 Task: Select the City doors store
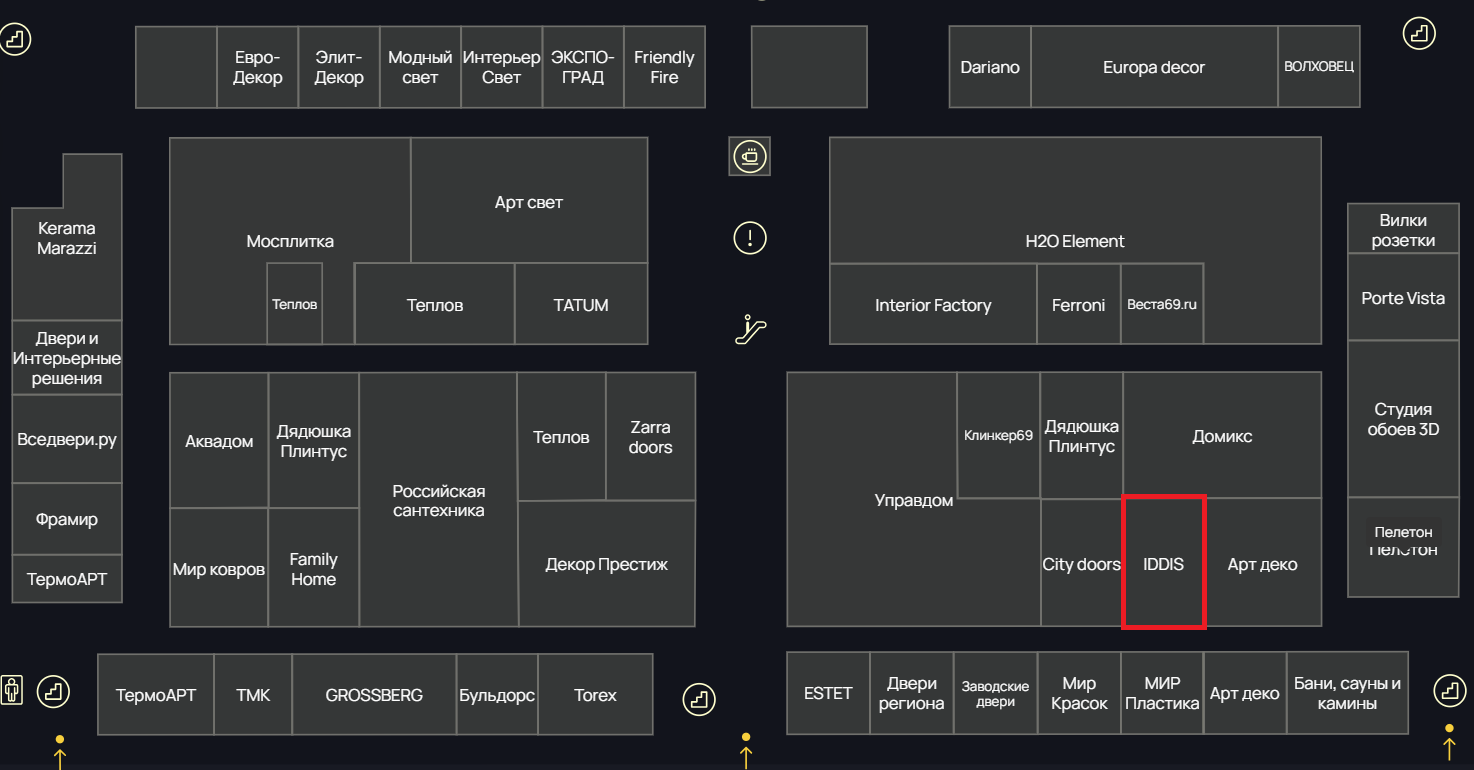pos(1081,564)
